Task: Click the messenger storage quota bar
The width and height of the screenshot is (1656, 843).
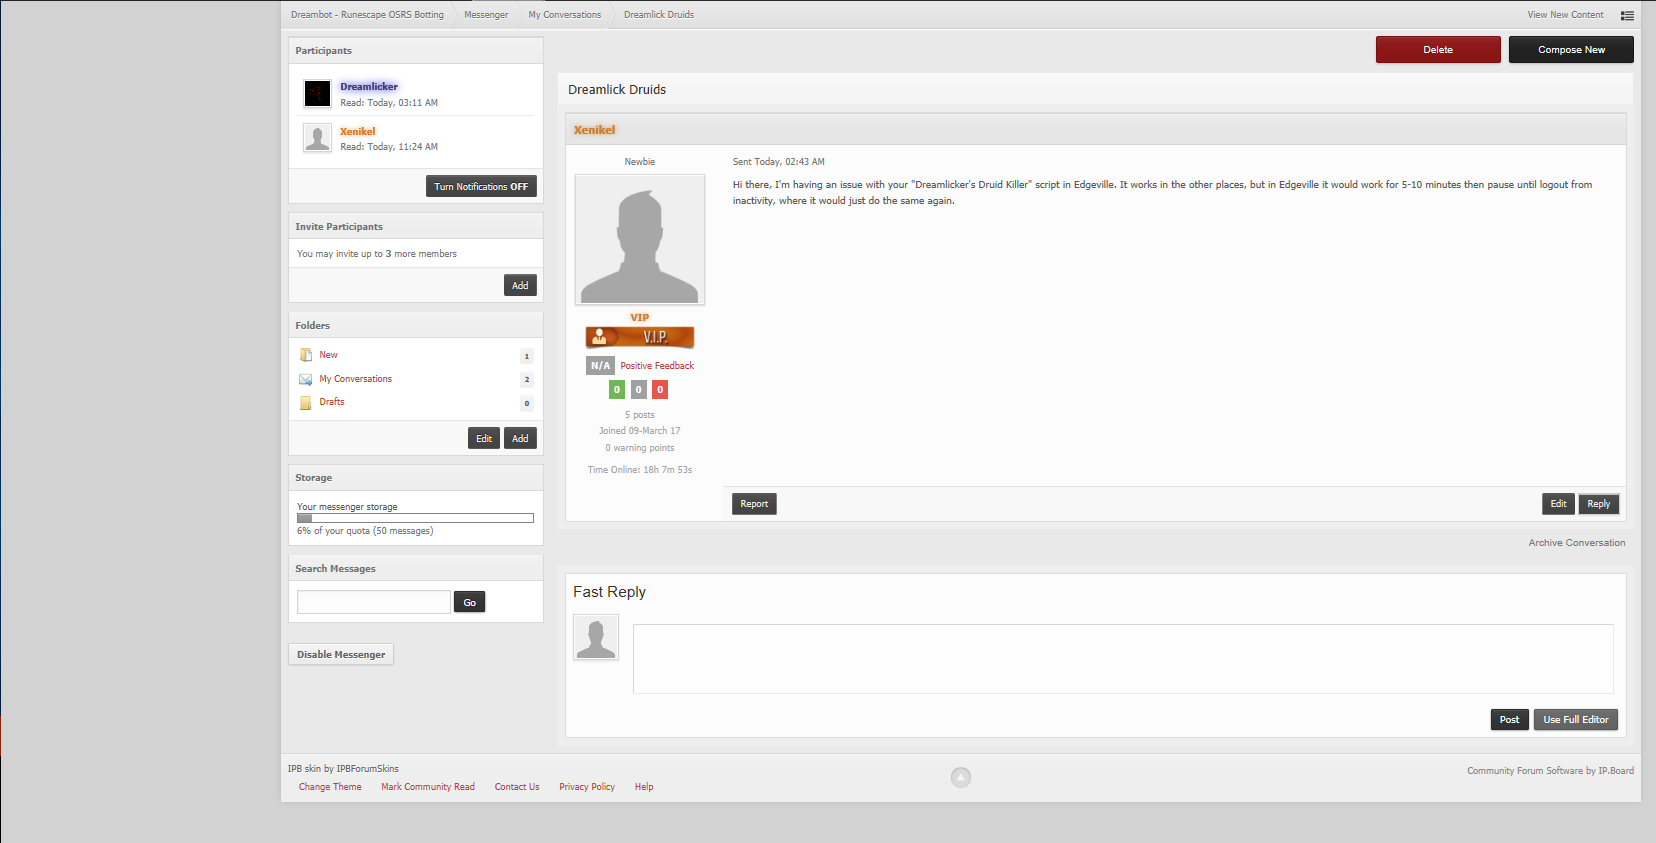Action: point(415,518)
